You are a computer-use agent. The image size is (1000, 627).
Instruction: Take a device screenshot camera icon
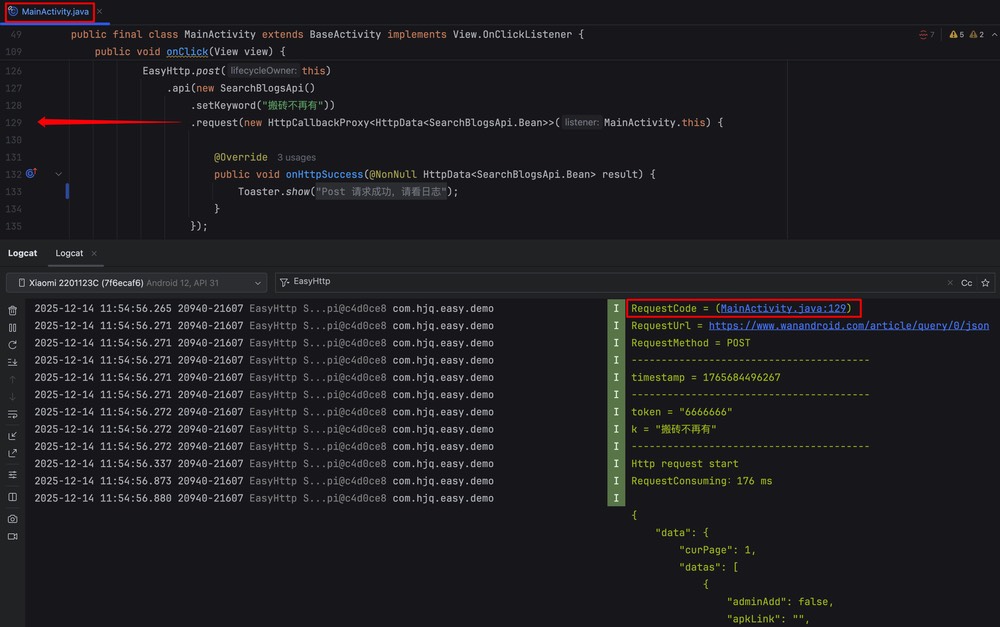(12, 519)
